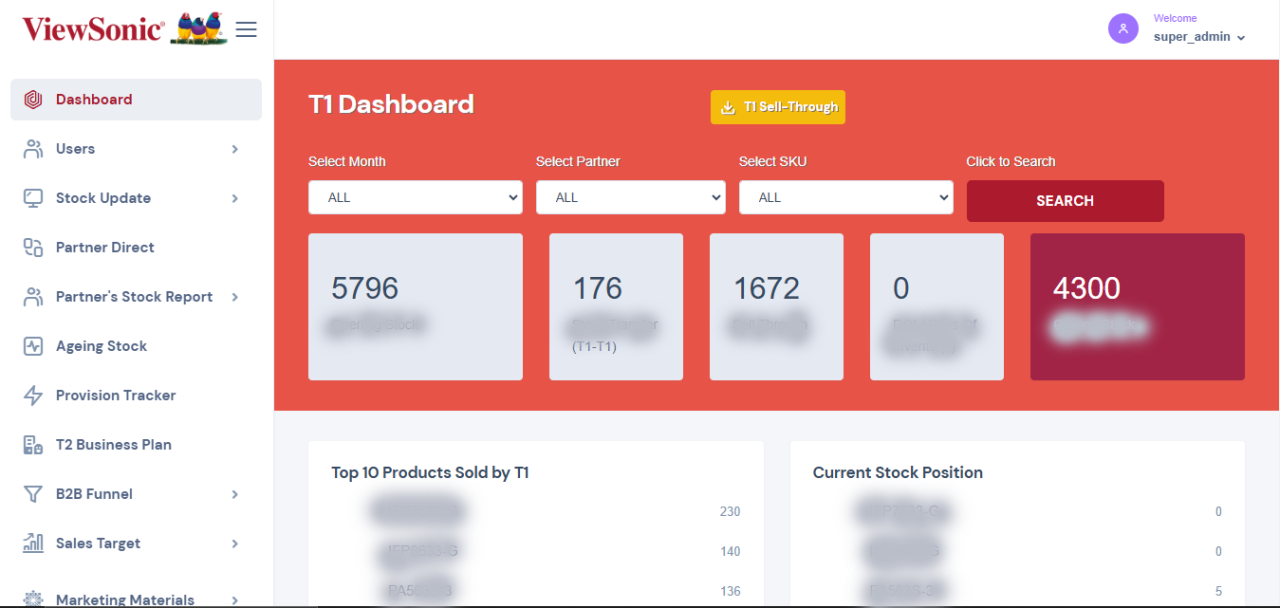
Task: Click the B2B Funnel filter icon
Action: pyautogui.click(x=33, y=494)
